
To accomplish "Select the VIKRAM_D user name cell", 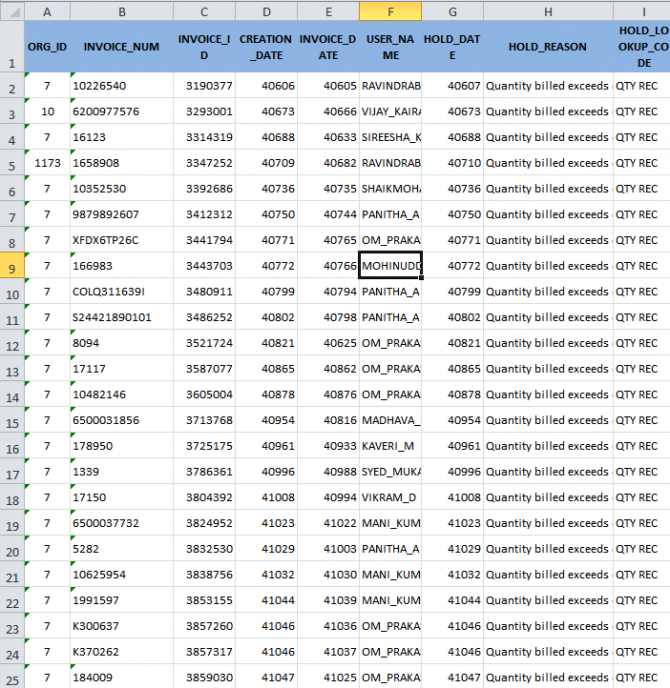I will (390, 497).
